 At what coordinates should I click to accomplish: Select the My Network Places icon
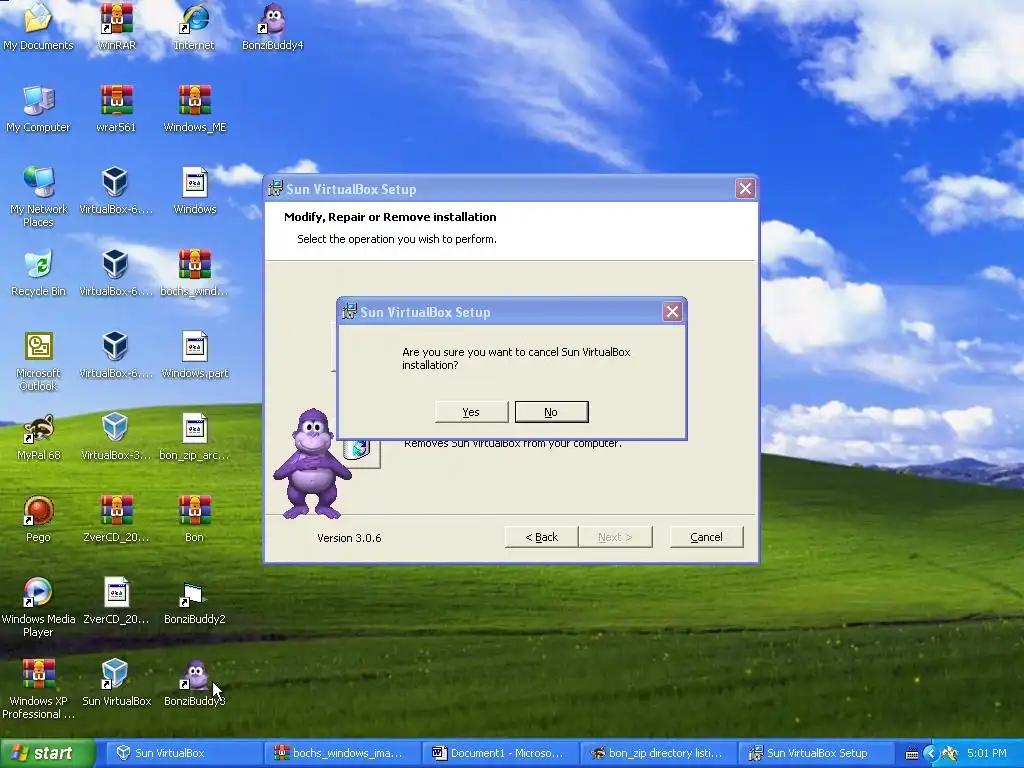click(x=38, y=196)
